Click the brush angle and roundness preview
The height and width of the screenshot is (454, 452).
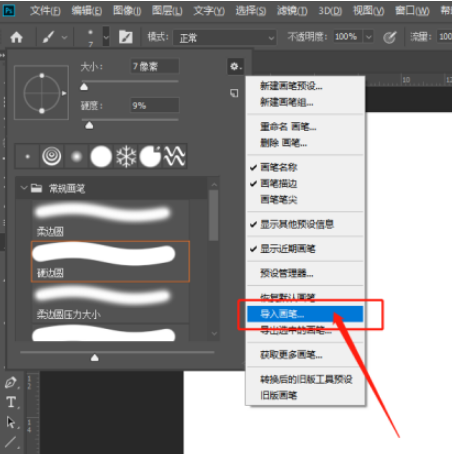42,93
